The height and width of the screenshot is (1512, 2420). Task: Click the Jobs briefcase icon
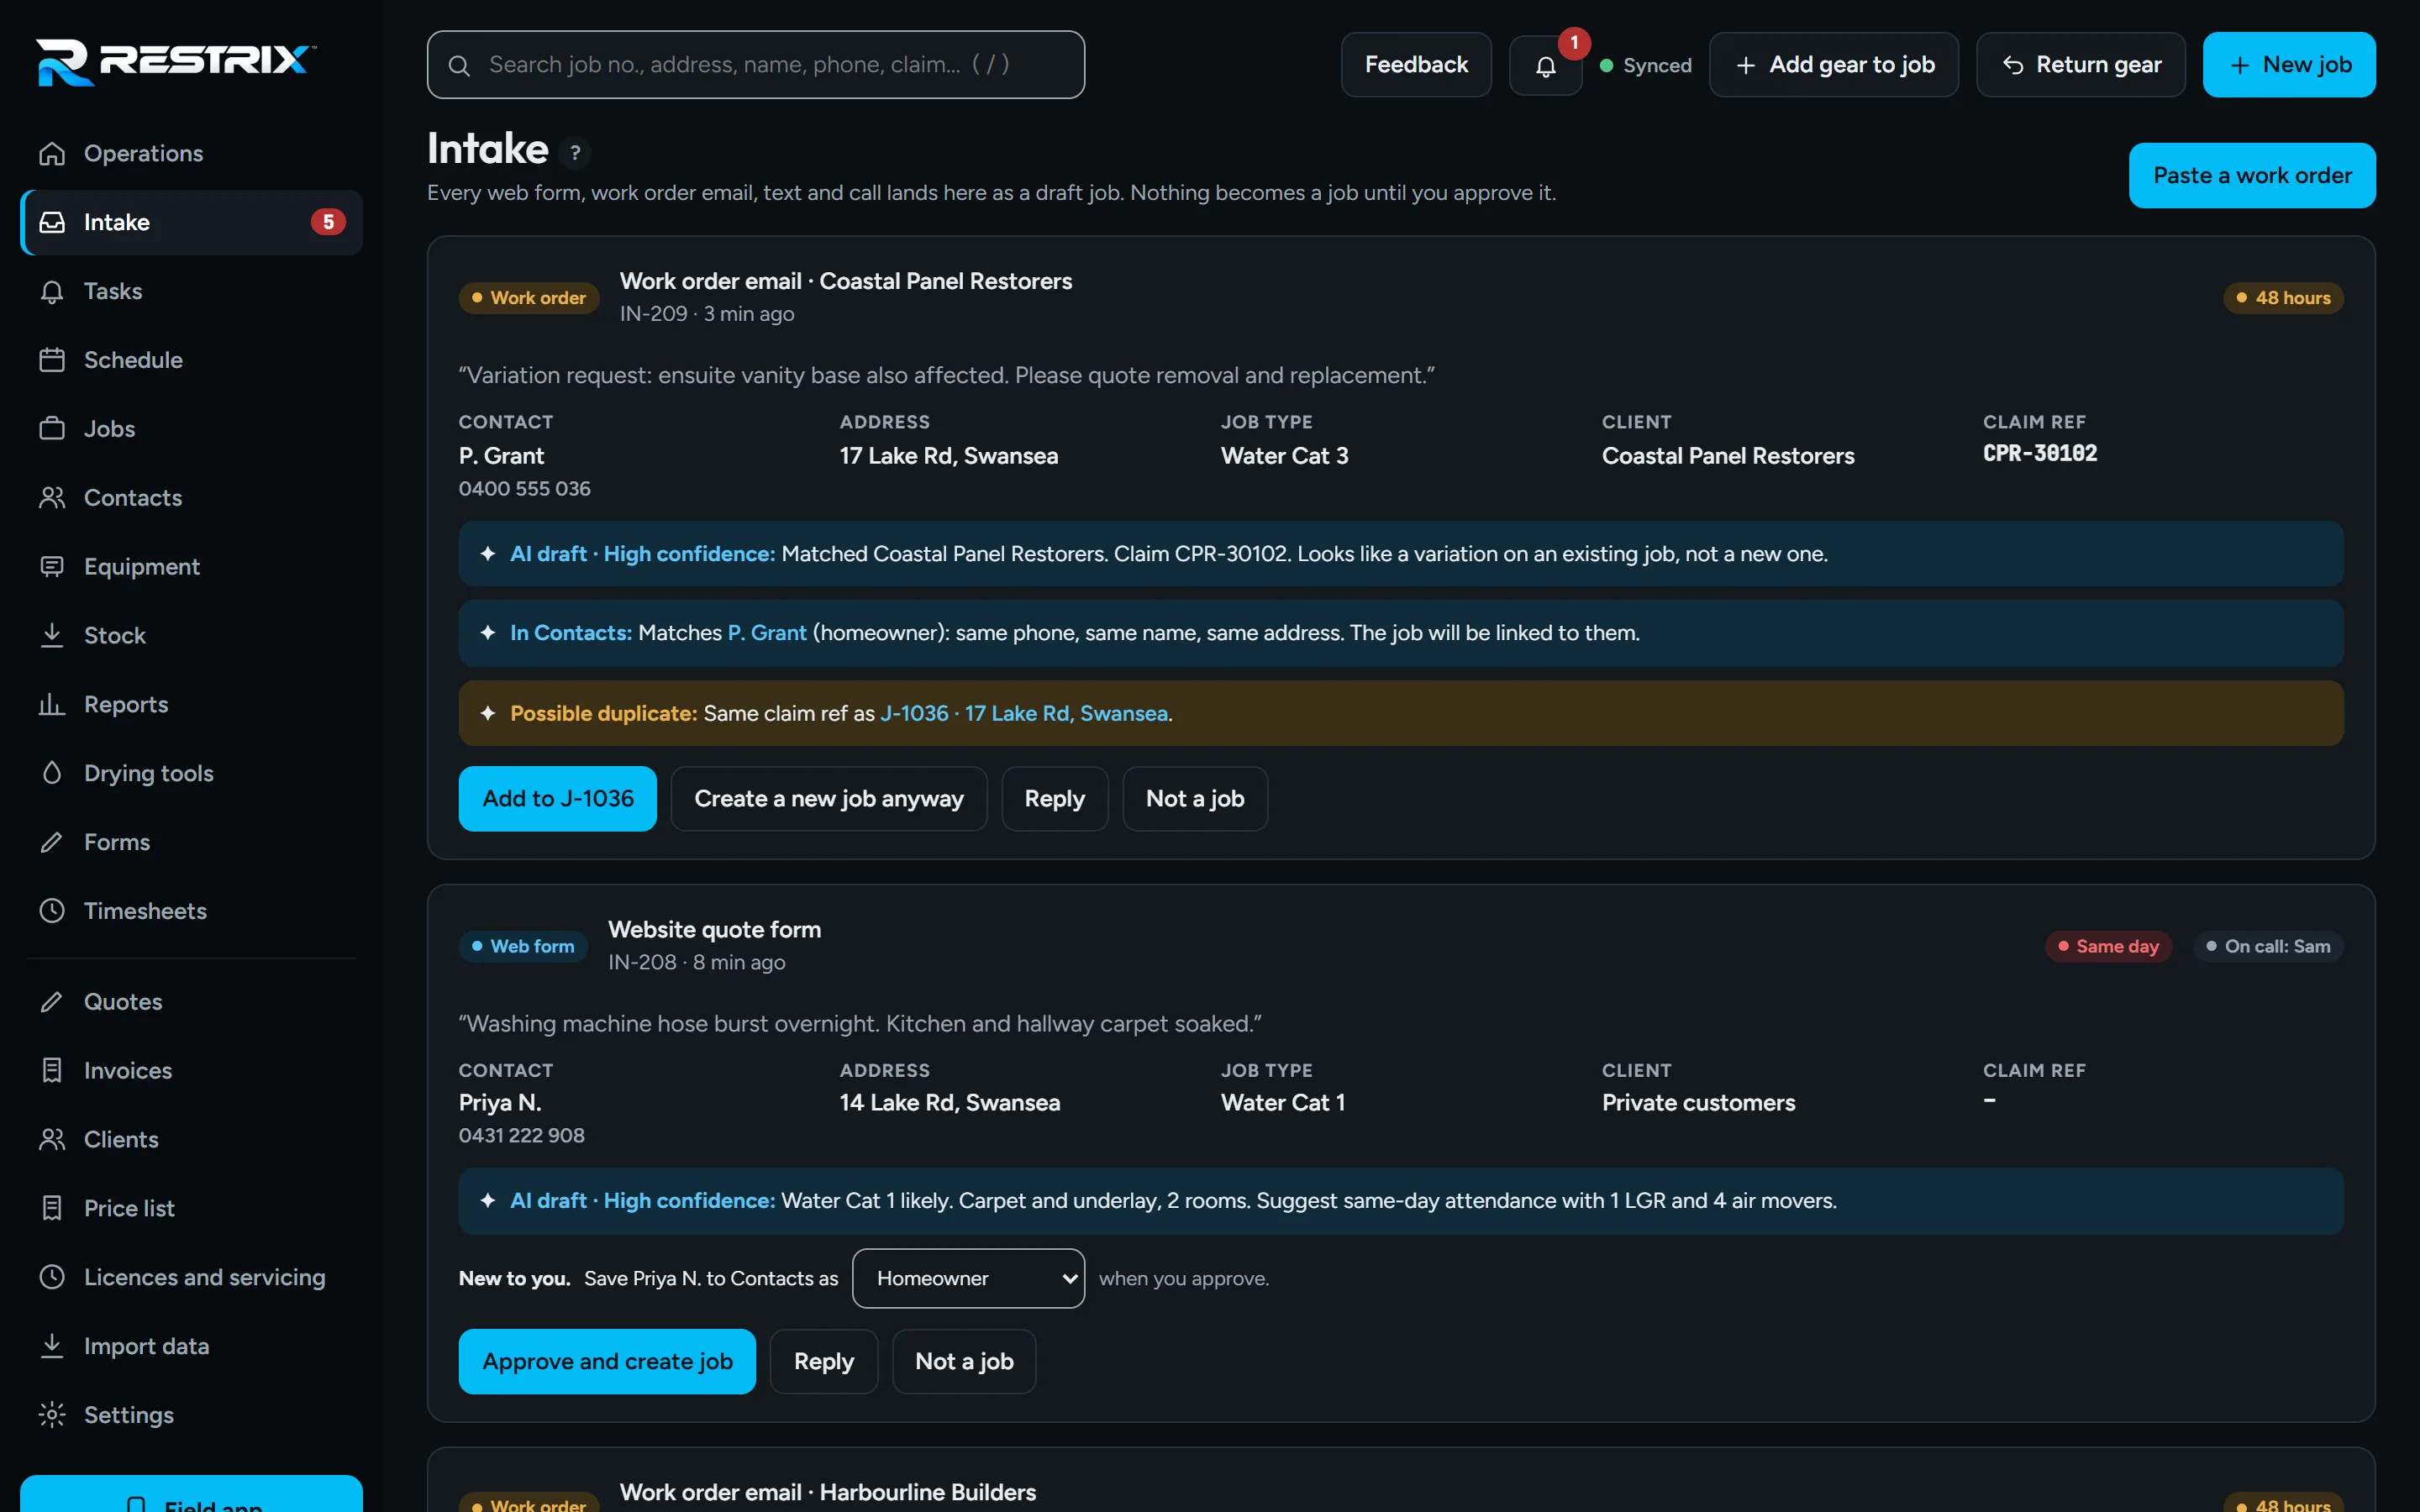point(52,429)
